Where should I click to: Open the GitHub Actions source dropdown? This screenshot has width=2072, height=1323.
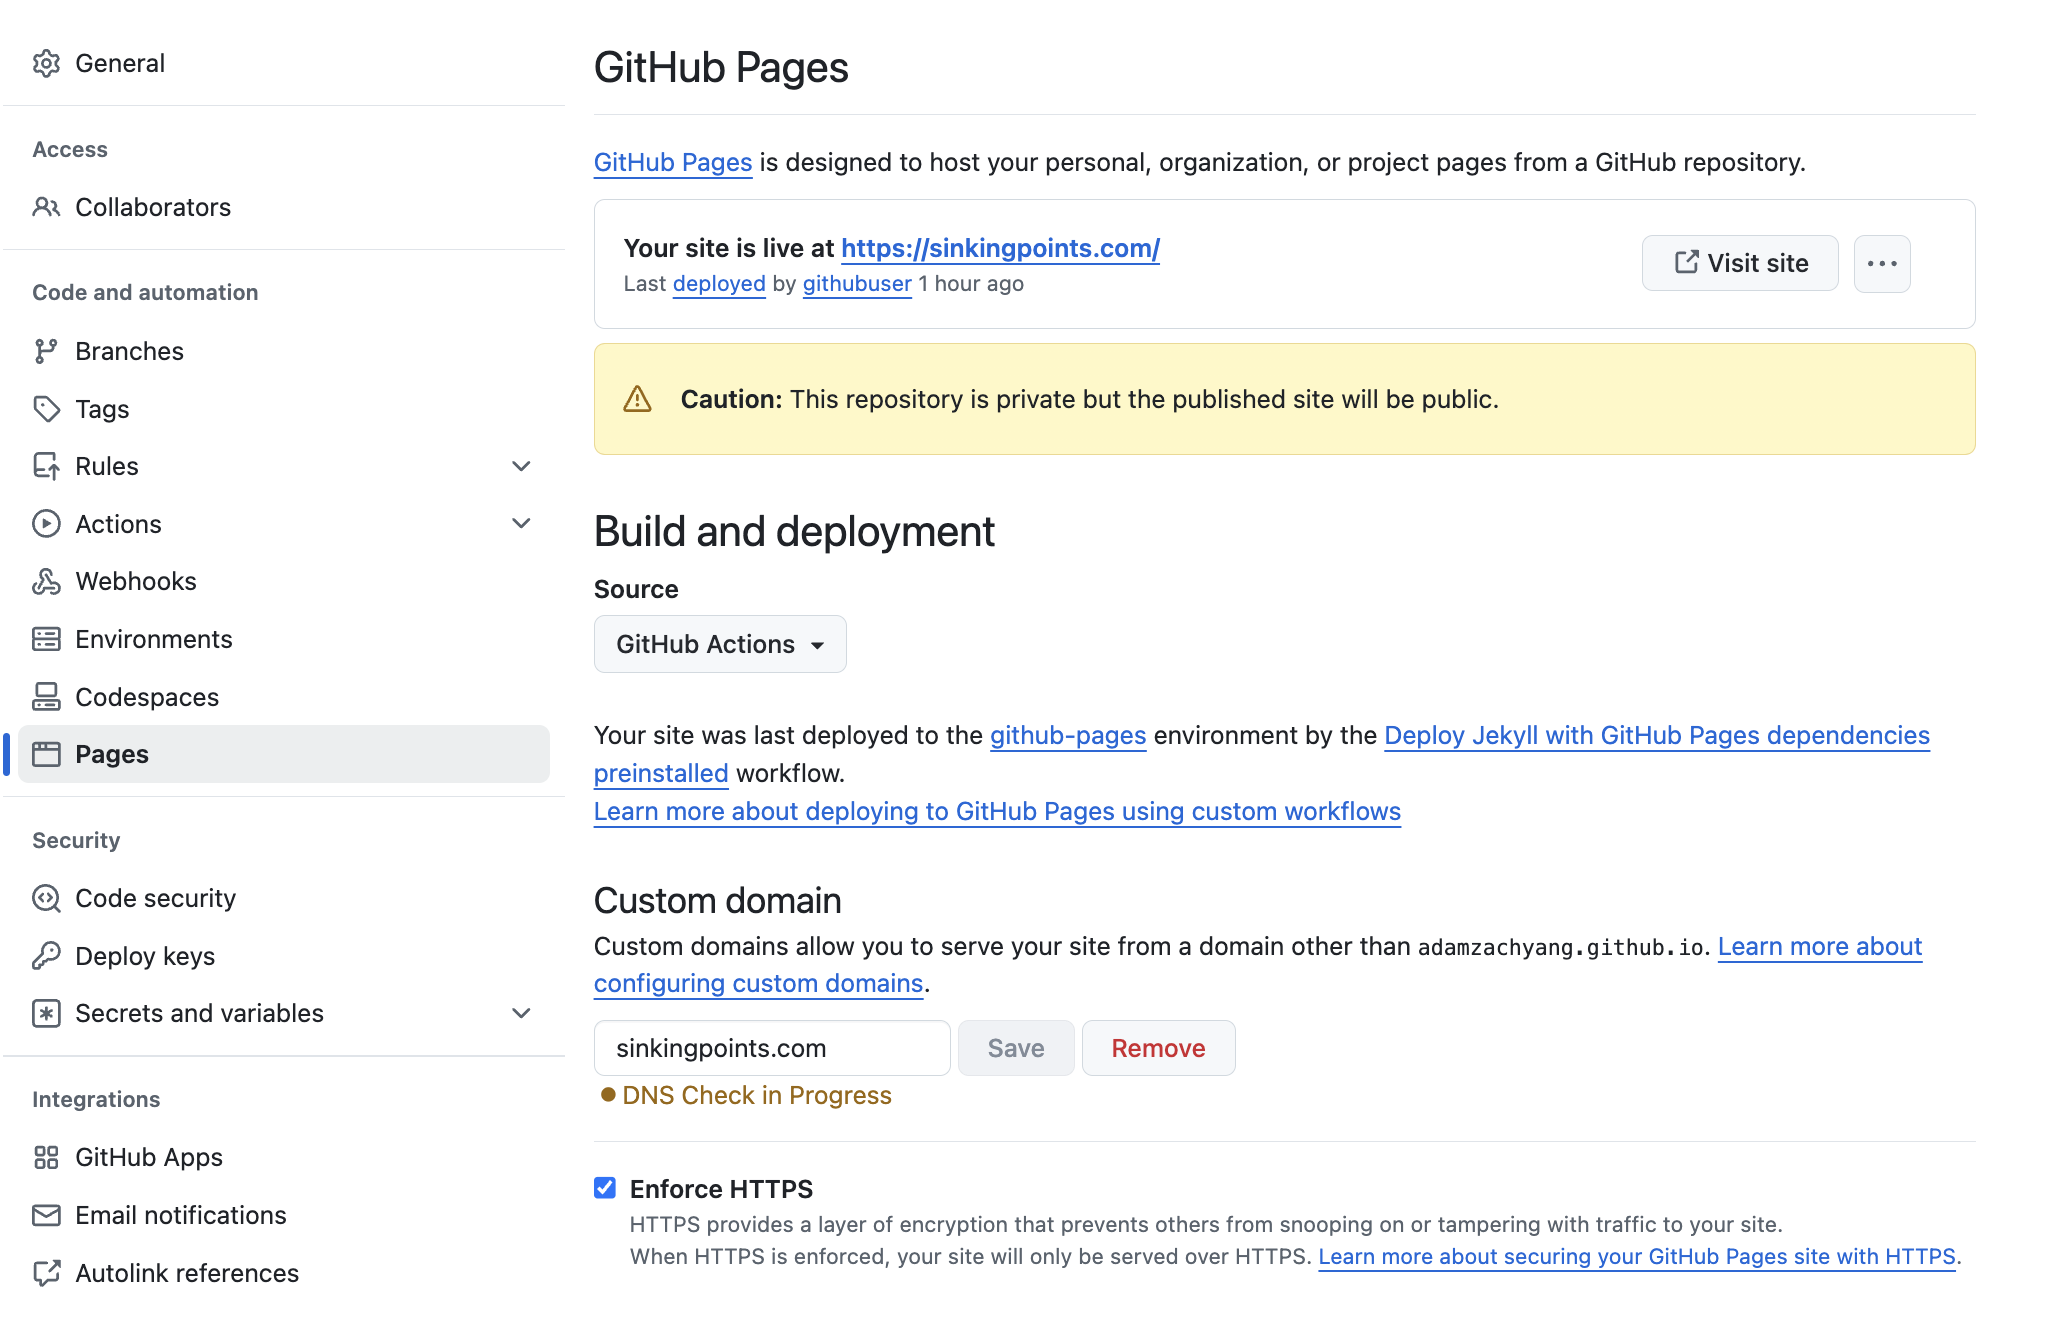click(x=722, y=645)
